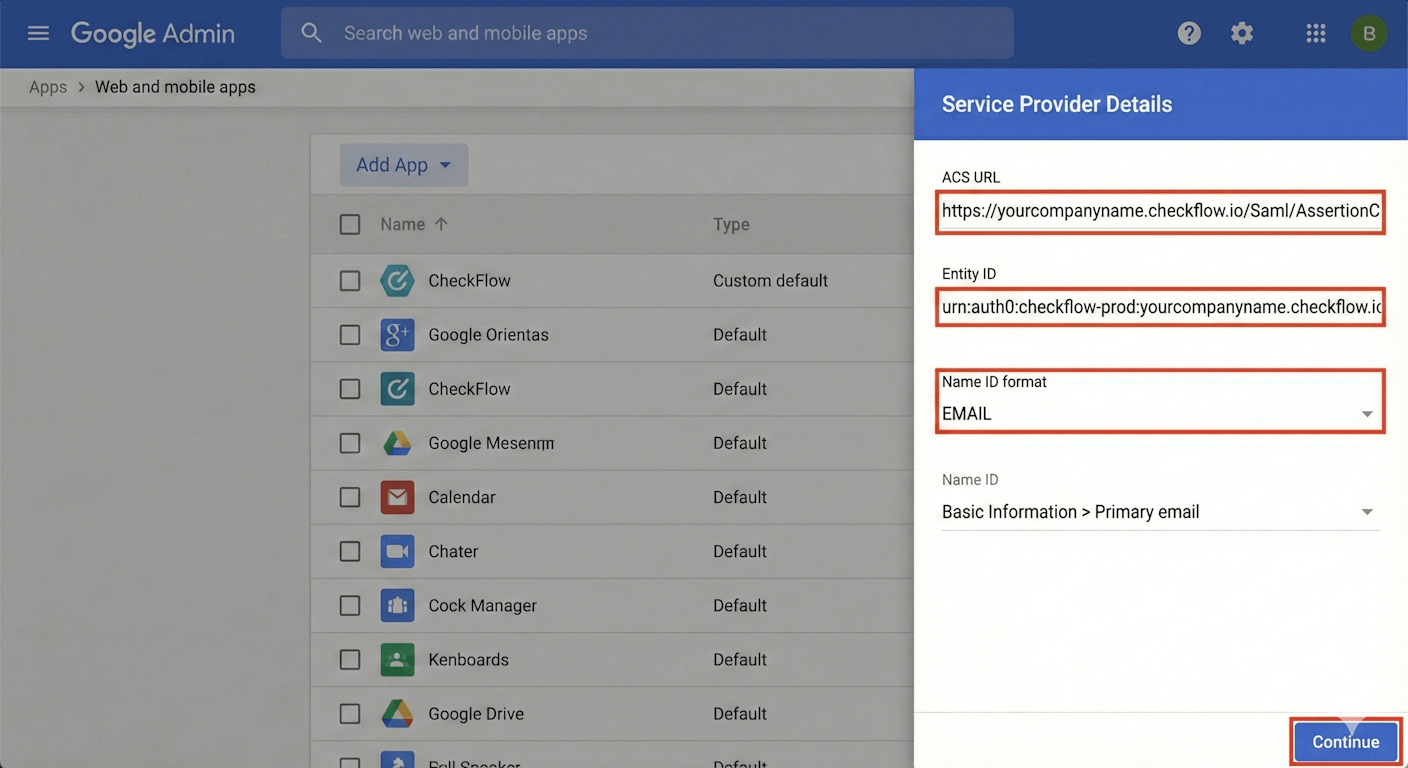Focus the ACS URL field
This screenshot has width=1408, height=768.
[x=1160, y=211]
